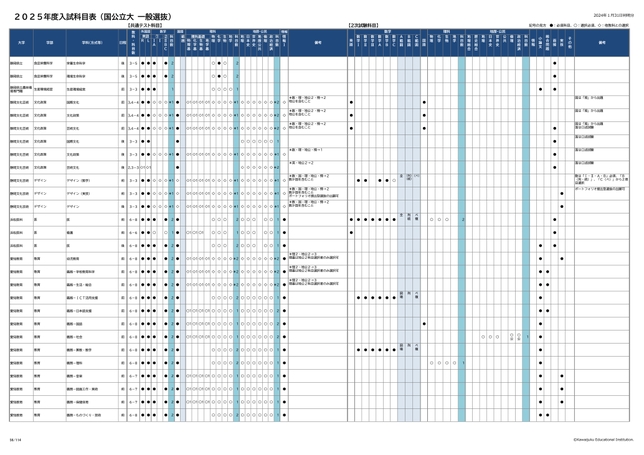
Task: Select the 幼児教育 department cell
Action: click(74, 257)
